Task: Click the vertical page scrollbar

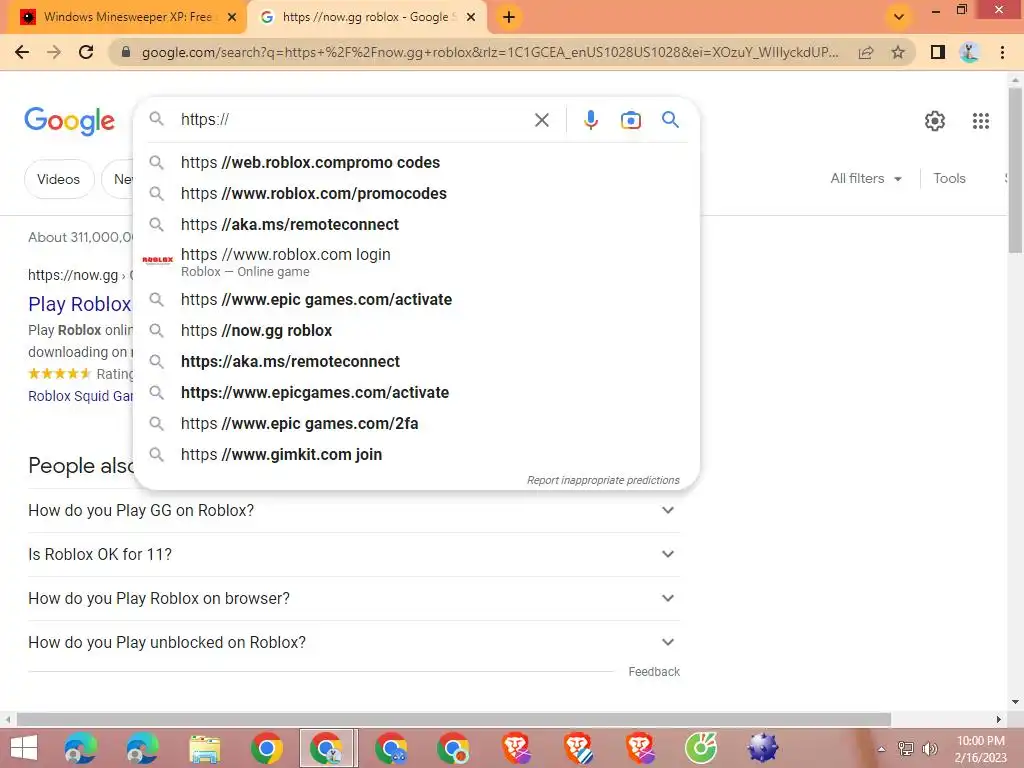Action: coord(1015,170)
